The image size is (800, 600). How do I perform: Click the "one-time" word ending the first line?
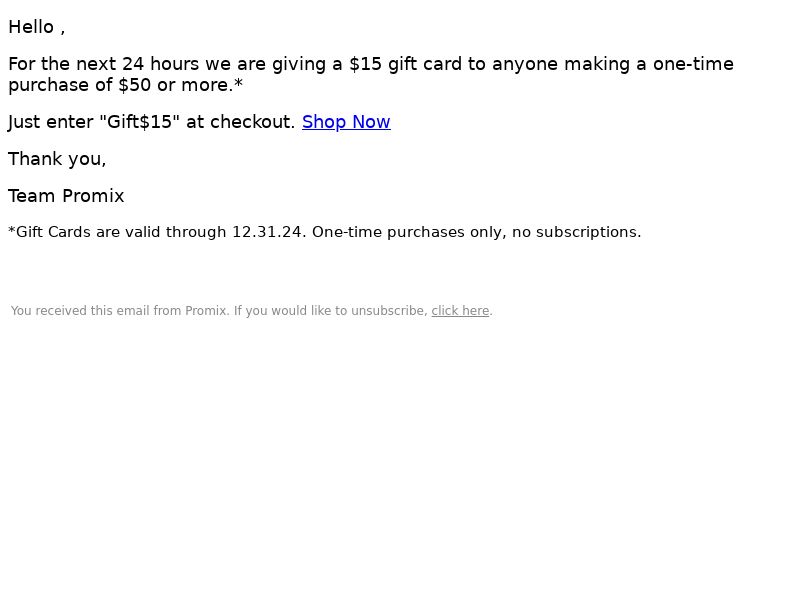click(x=693, y=64)
